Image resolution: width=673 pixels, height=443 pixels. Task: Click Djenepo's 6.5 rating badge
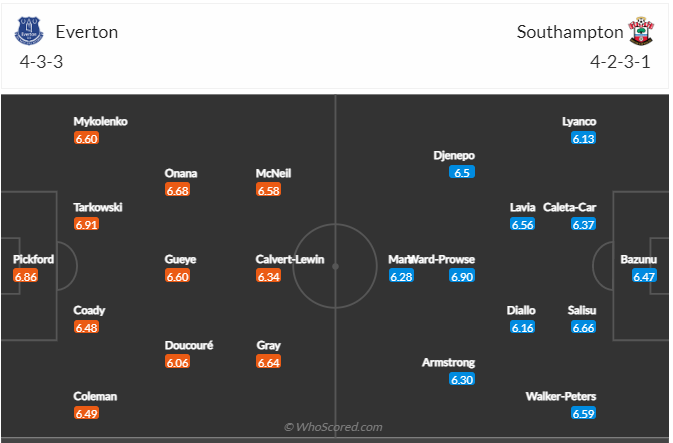[x=462, y=172]
